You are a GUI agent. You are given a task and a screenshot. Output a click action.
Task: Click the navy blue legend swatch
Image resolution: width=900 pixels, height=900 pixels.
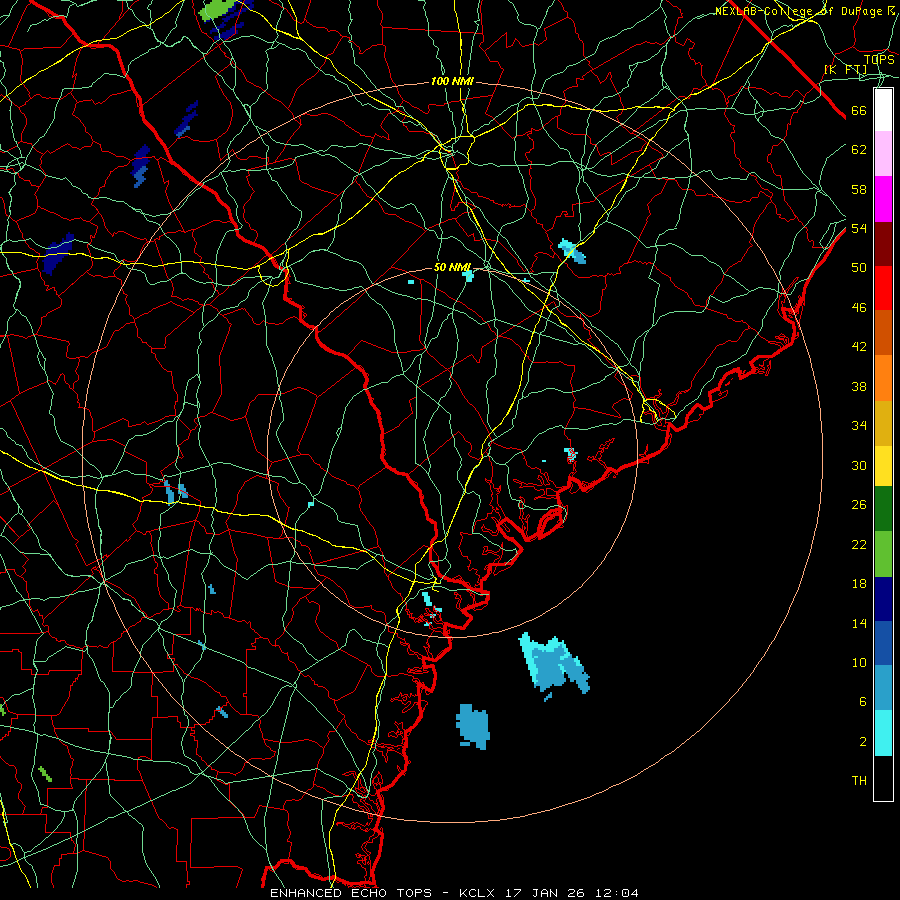point(883,599)
